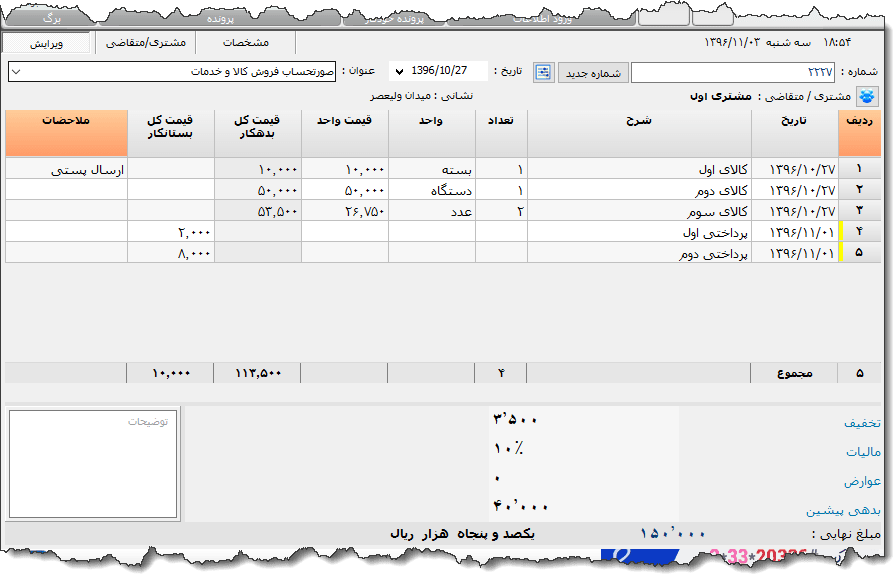Select the کالای اول description cell
The width and height of the screenshot is (894, 575).
(639, 169)
